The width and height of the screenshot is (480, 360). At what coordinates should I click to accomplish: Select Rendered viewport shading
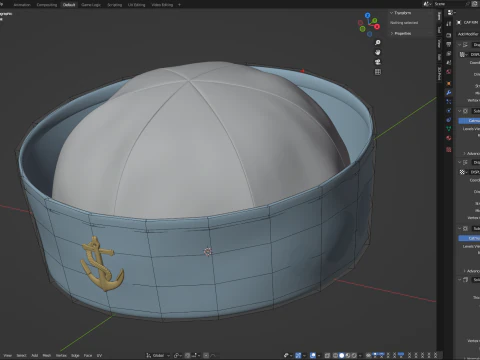pyautogui.click(x=354, y=355)
